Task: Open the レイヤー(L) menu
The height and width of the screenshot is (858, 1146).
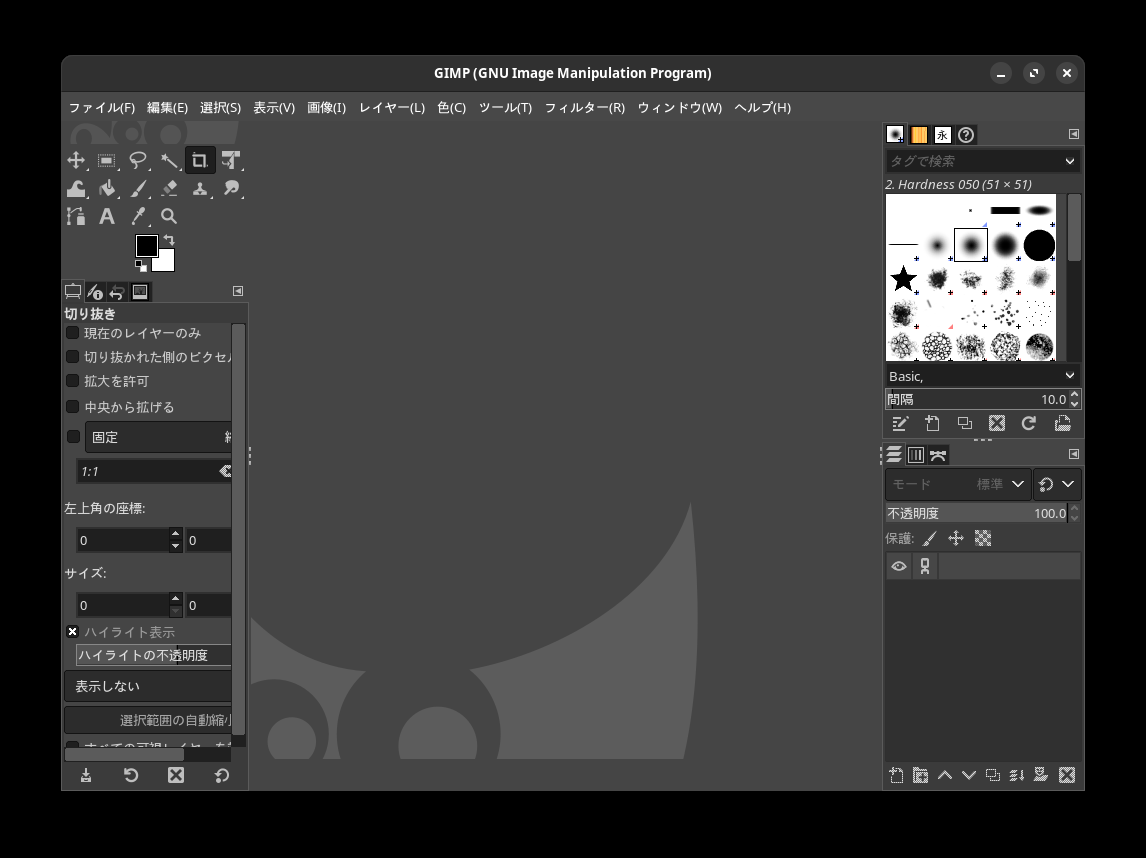Action: point(392,107)
